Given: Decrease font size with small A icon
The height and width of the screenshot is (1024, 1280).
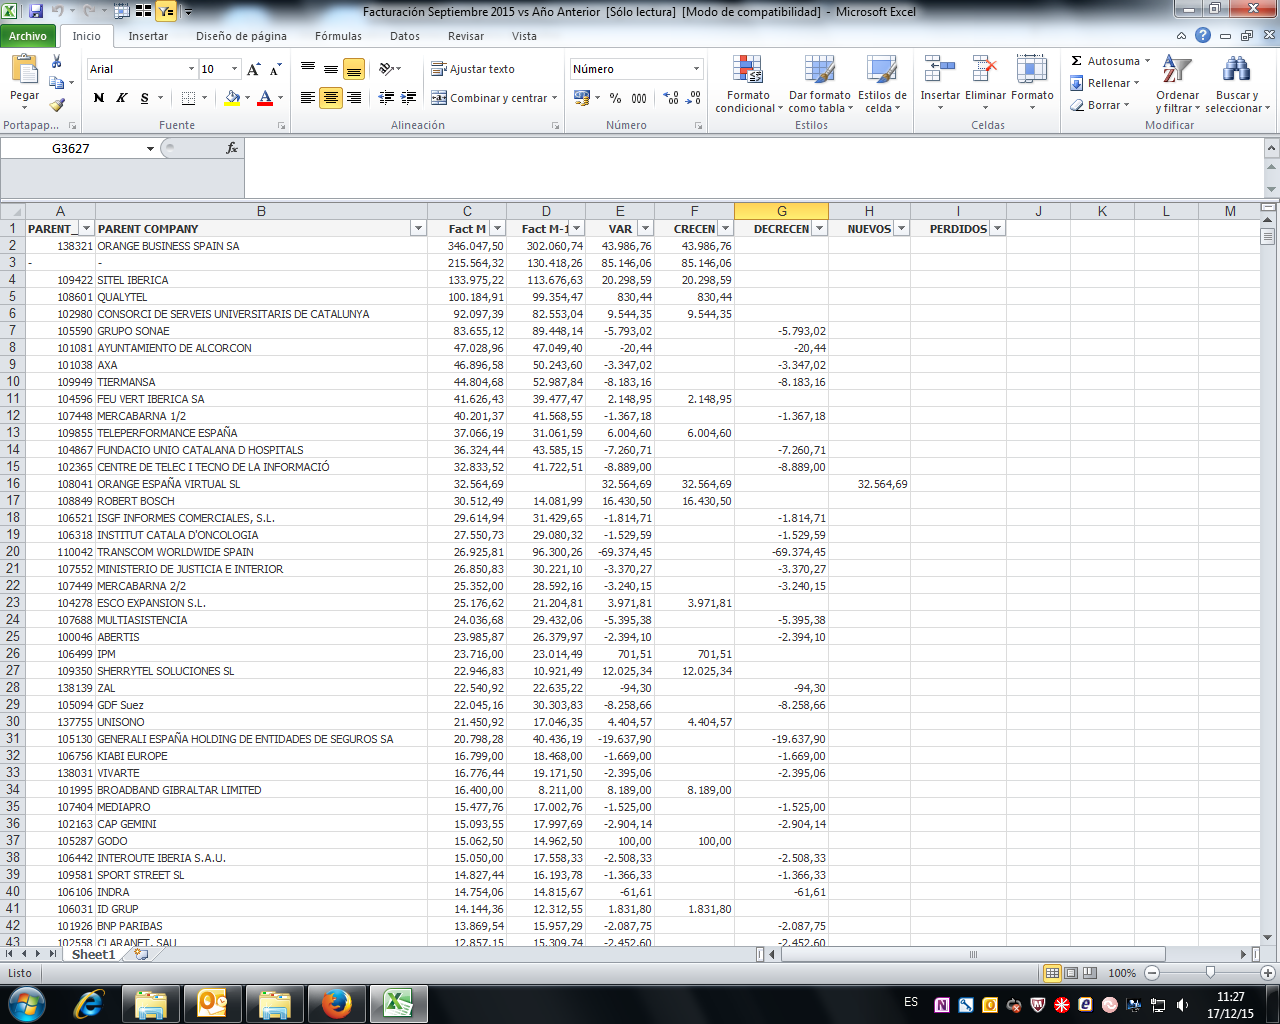Looking at the screenshot, I should coord(275,69).
